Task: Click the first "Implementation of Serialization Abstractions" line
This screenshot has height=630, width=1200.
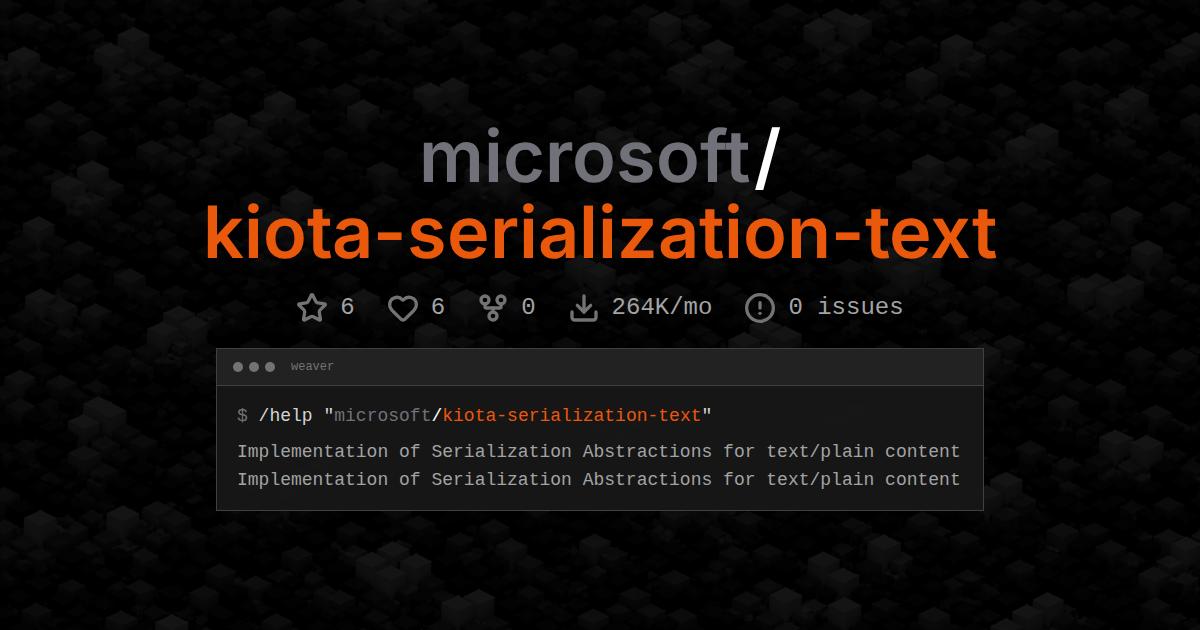Action: pos(598,452)
